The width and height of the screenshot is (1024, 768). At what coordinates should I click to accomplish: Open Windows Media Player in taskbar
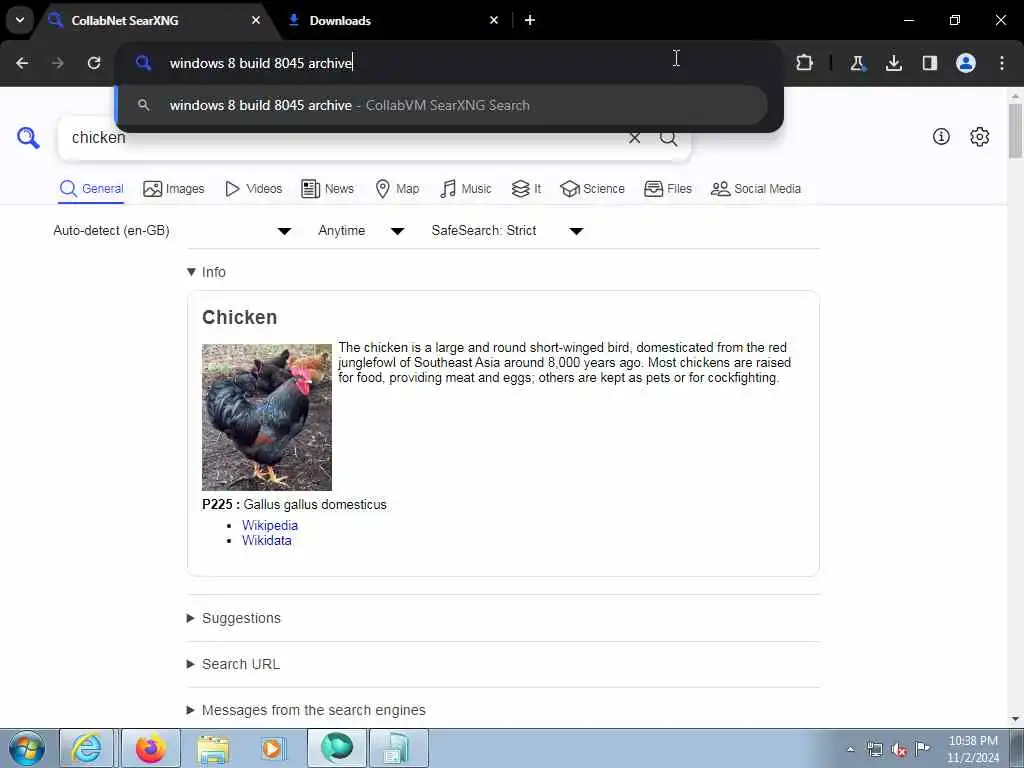[x=273, y=748]
